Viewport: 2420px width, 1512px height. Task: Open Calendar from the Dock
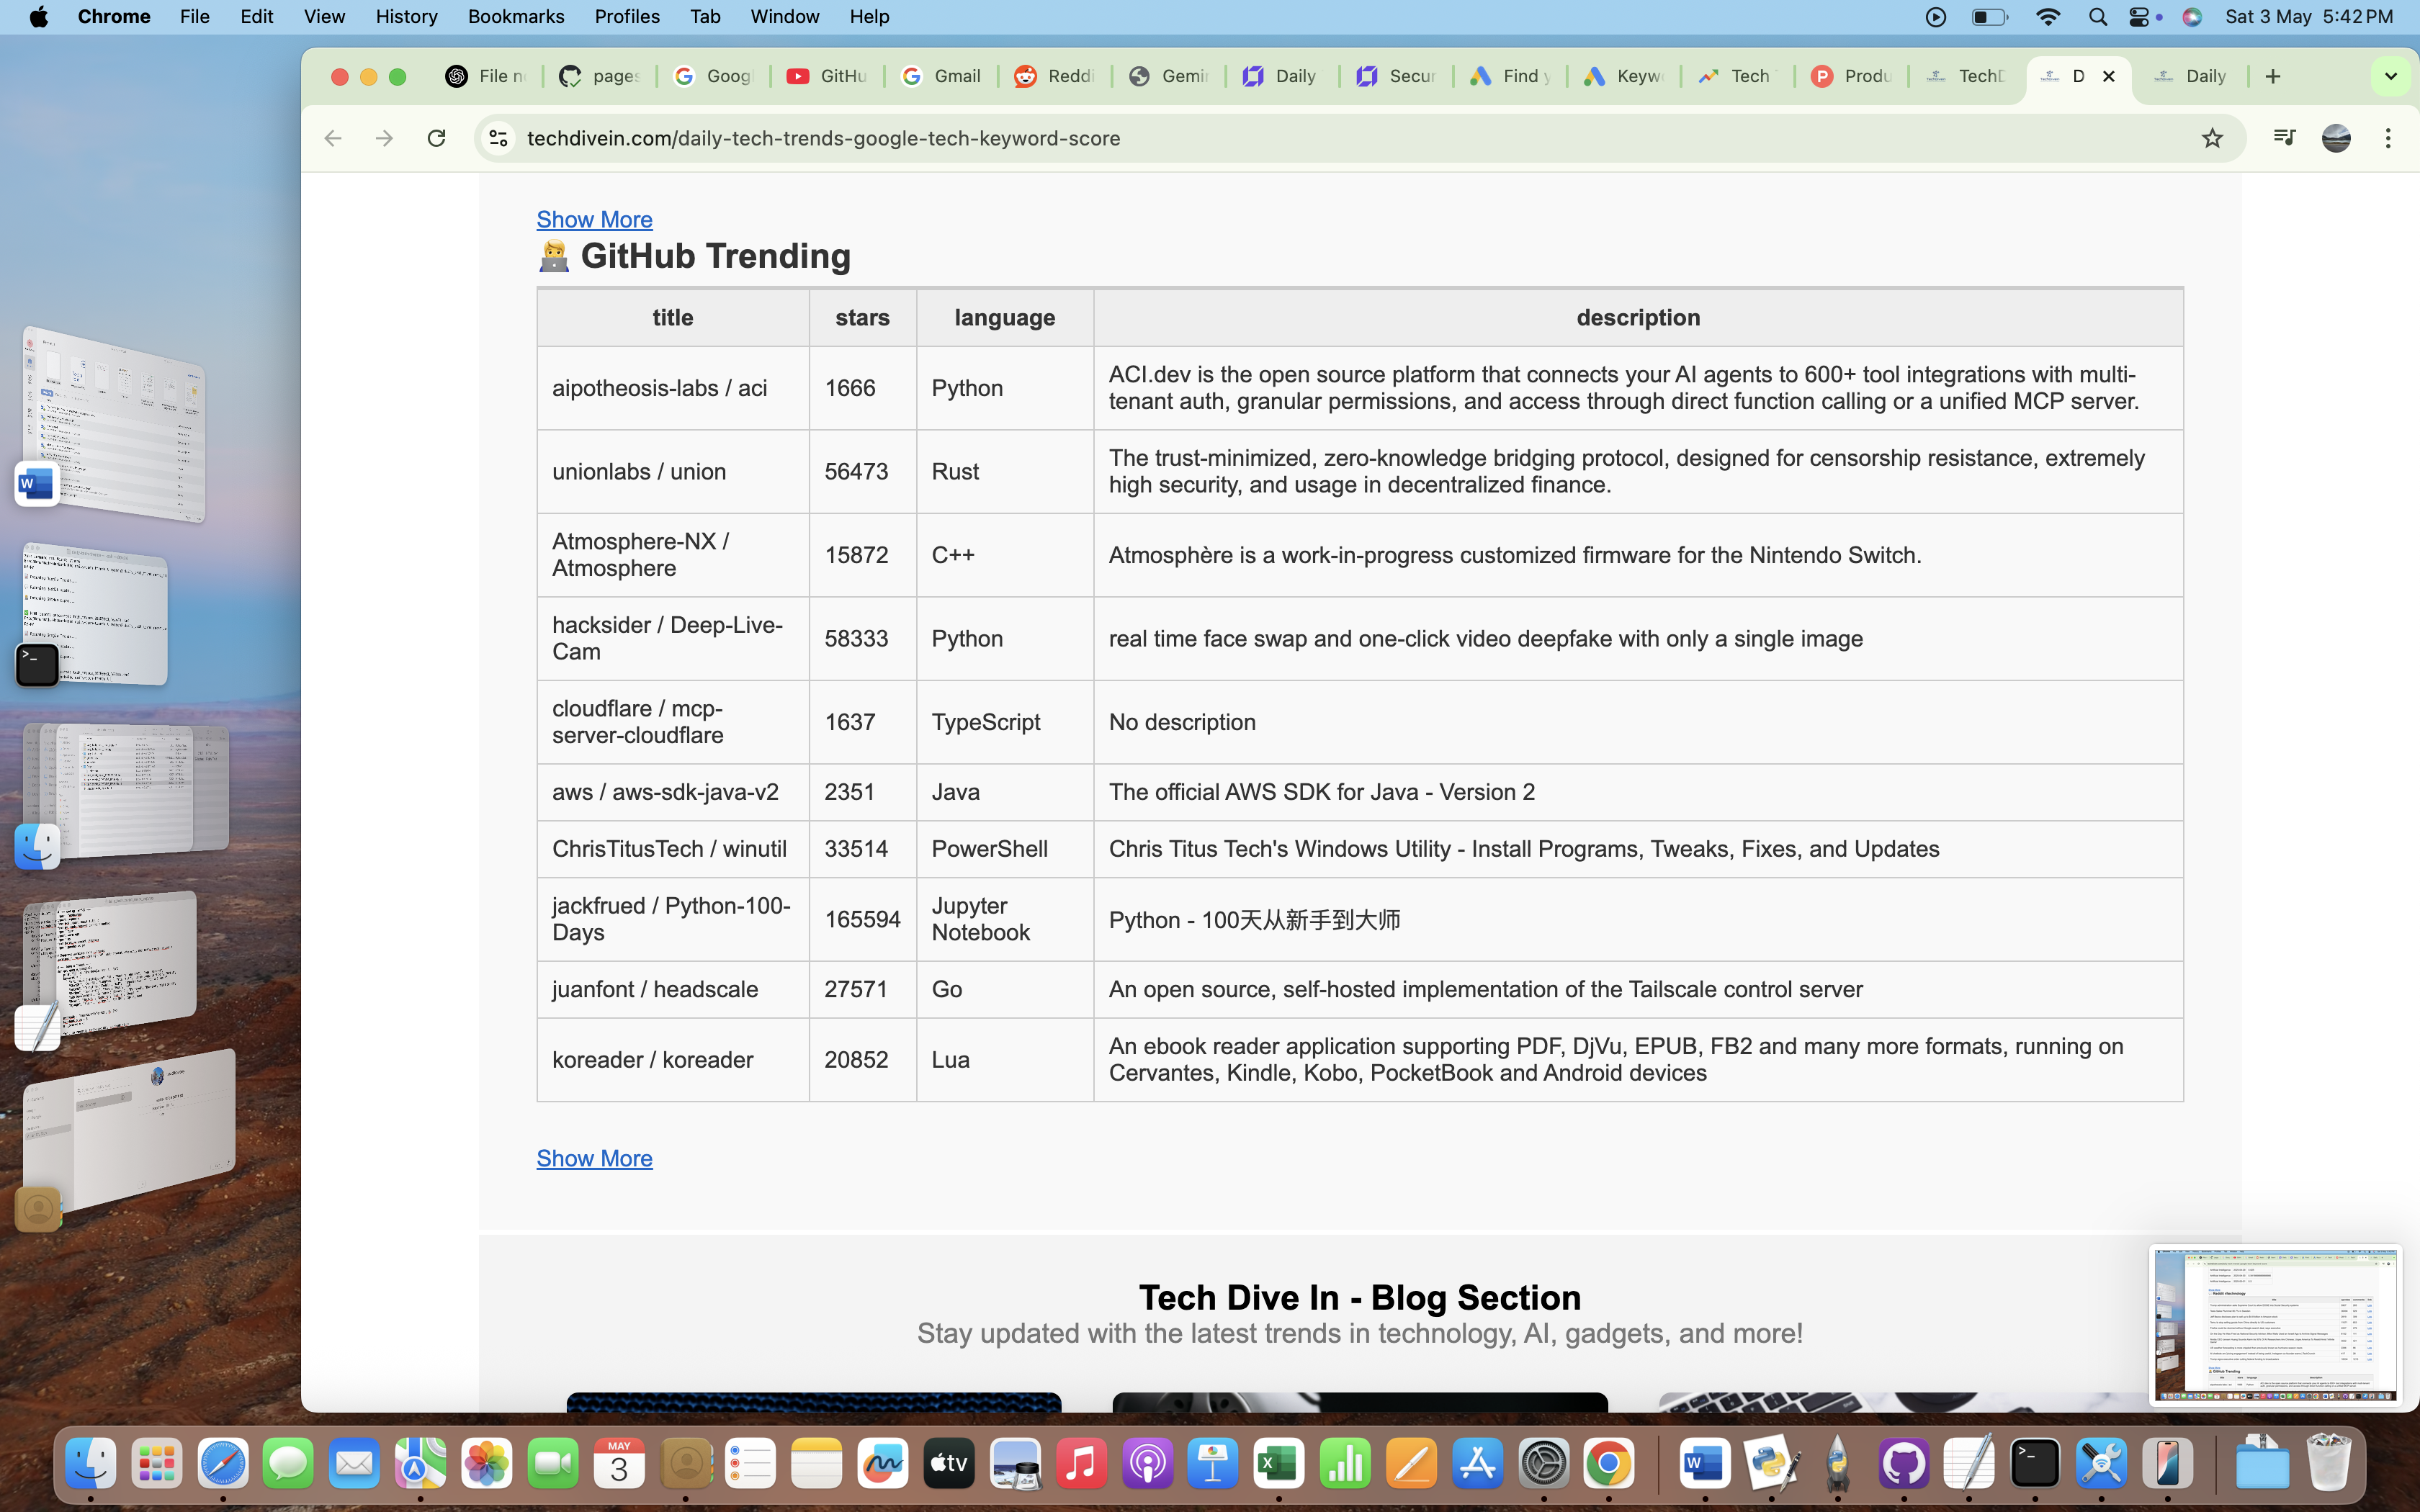[x=619, y=1464]
